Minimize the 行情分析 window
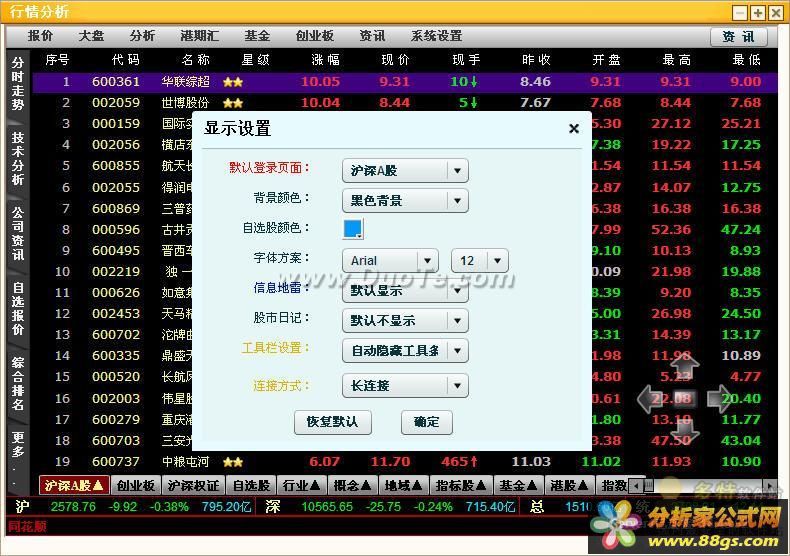Screen dimensions: 790x556 tap(740, 13)
